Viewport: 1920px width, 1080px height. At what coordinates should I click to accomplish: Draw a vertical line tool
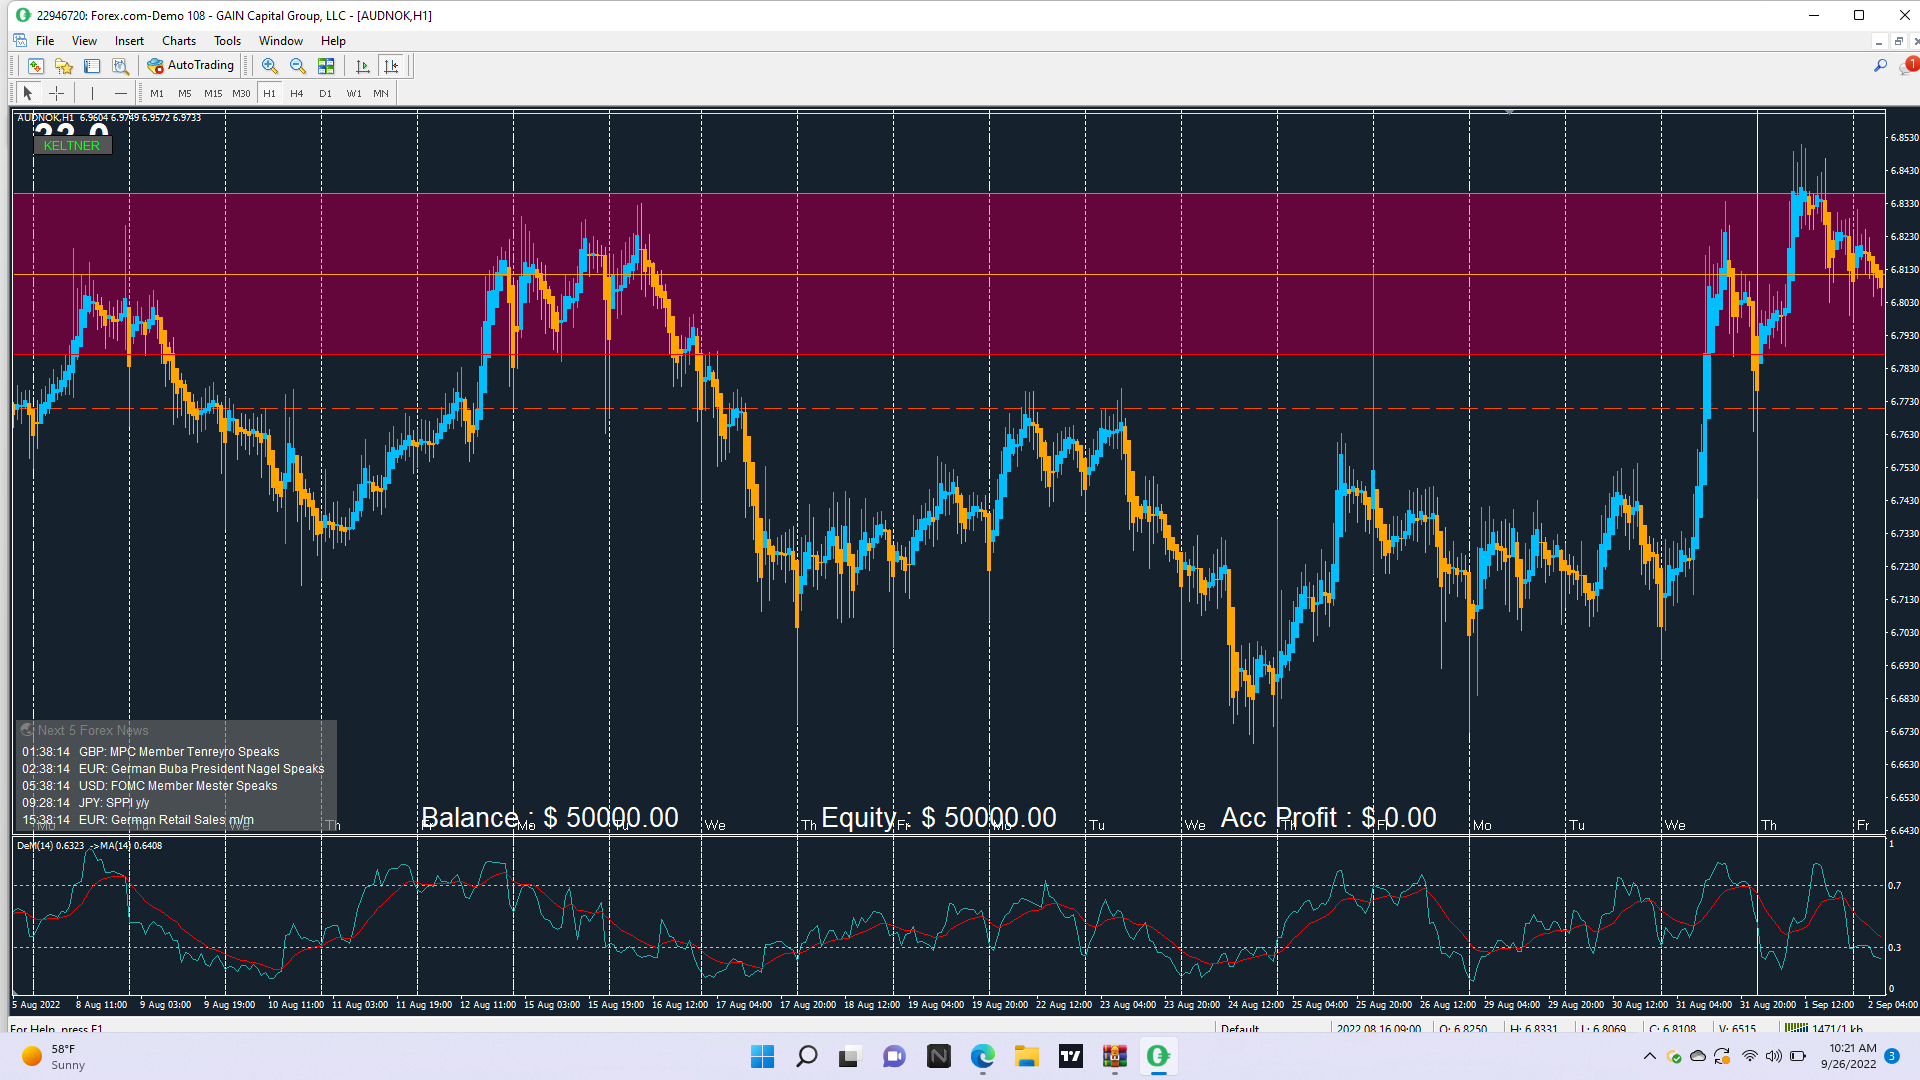(x=92, y=93)
